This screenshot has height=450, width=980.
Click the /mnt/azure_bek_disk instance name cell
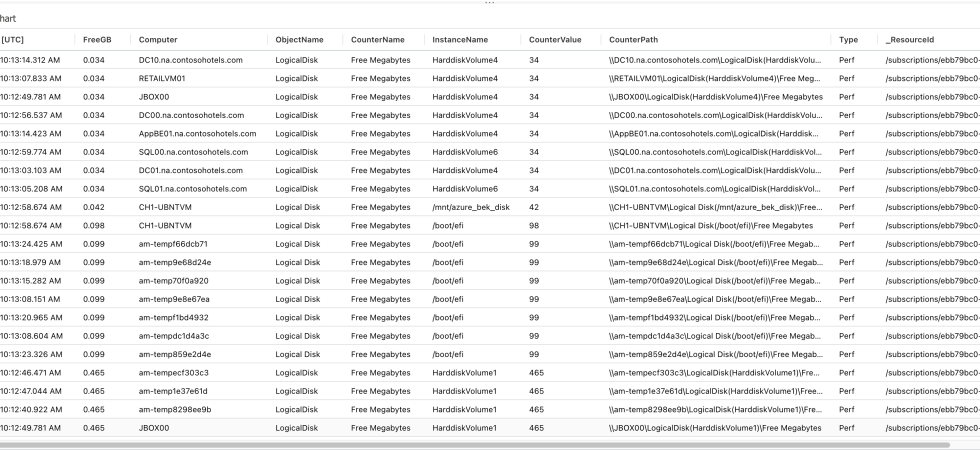(x=471, y=207)
